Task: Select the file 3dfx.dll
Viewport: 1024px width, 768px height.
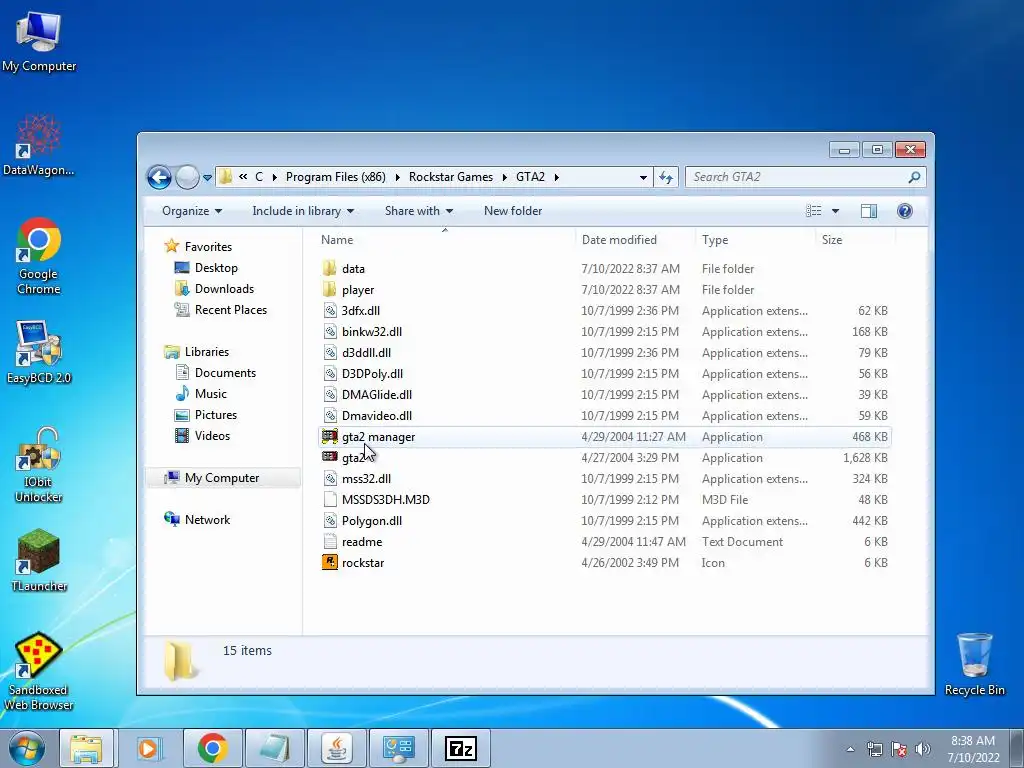Action: tap(360, 310)
